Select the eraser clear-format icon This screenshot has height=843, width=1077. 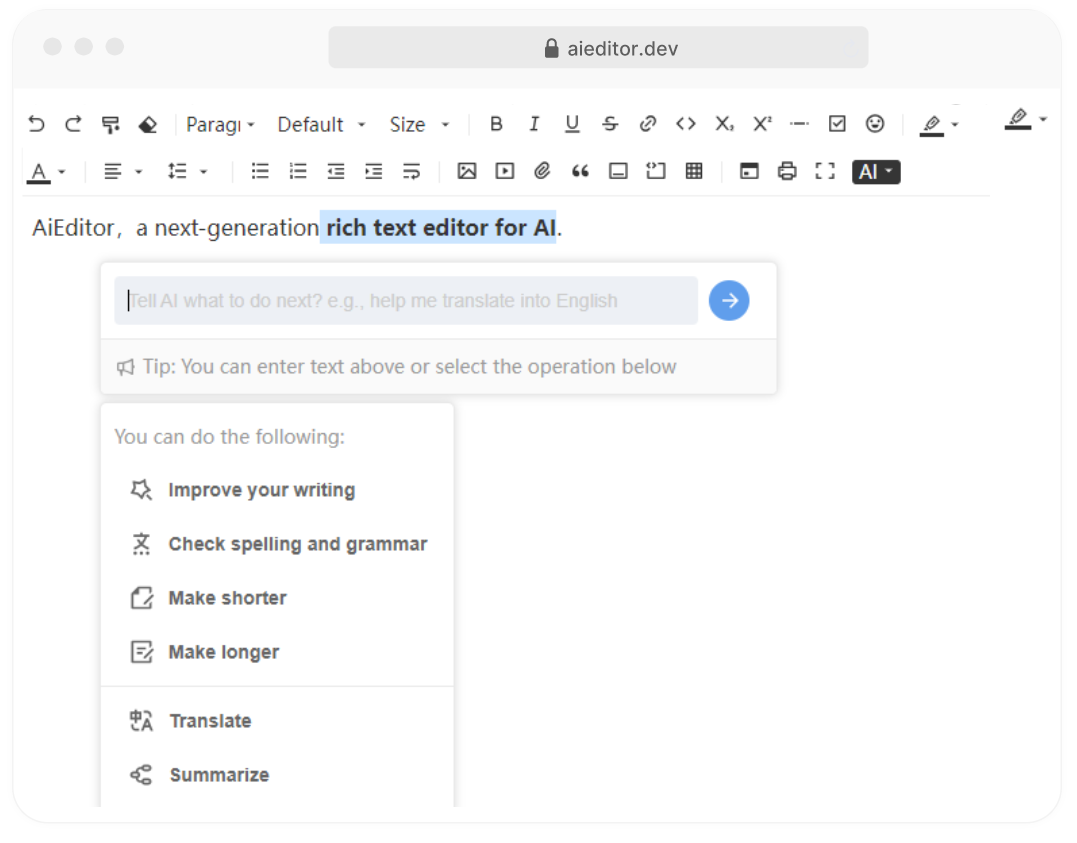click(x=148, y=124)
